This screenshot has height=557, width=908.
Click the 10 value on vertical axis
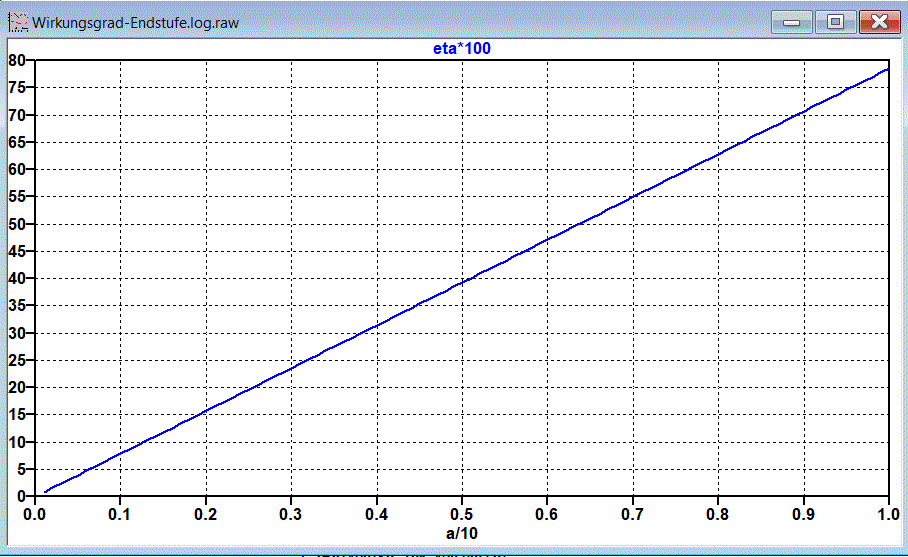[x=16, y=442]
